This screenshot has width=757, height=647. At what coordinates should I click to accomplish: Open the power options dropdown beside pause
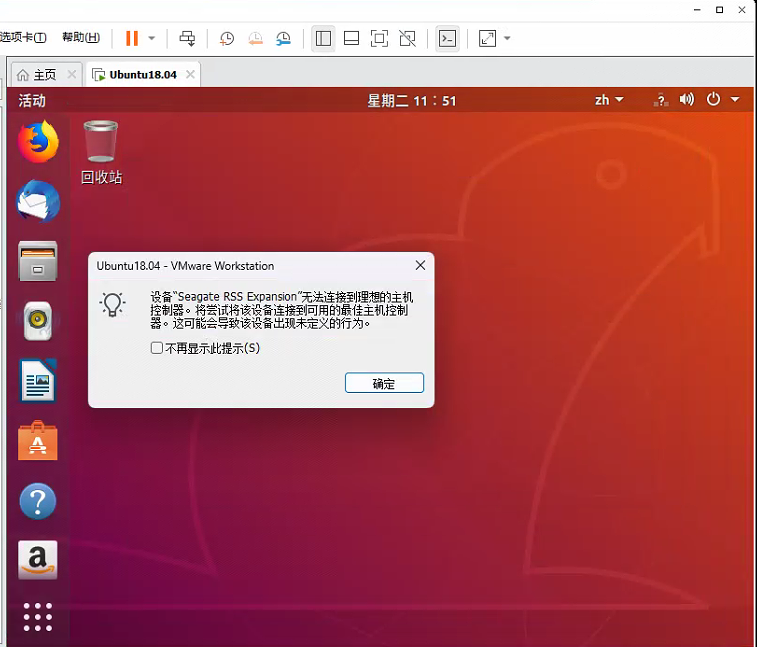click(x=152, y=38)
